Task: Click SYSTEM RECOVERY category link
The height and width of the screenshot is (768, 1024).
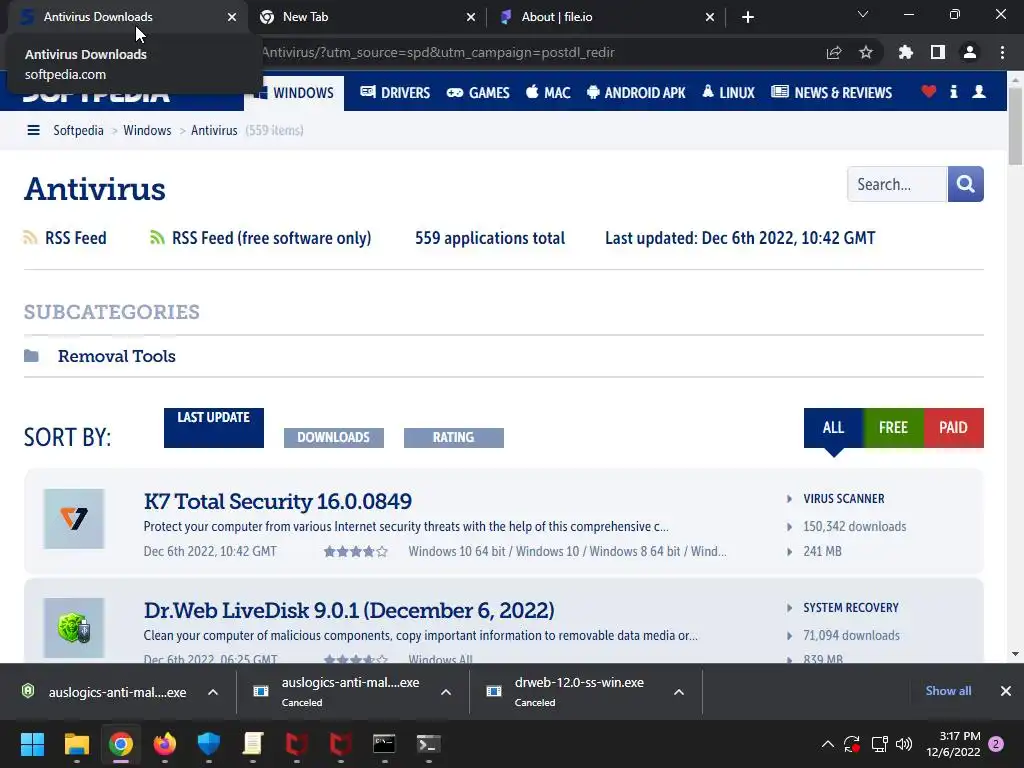Action: point(851,608)
